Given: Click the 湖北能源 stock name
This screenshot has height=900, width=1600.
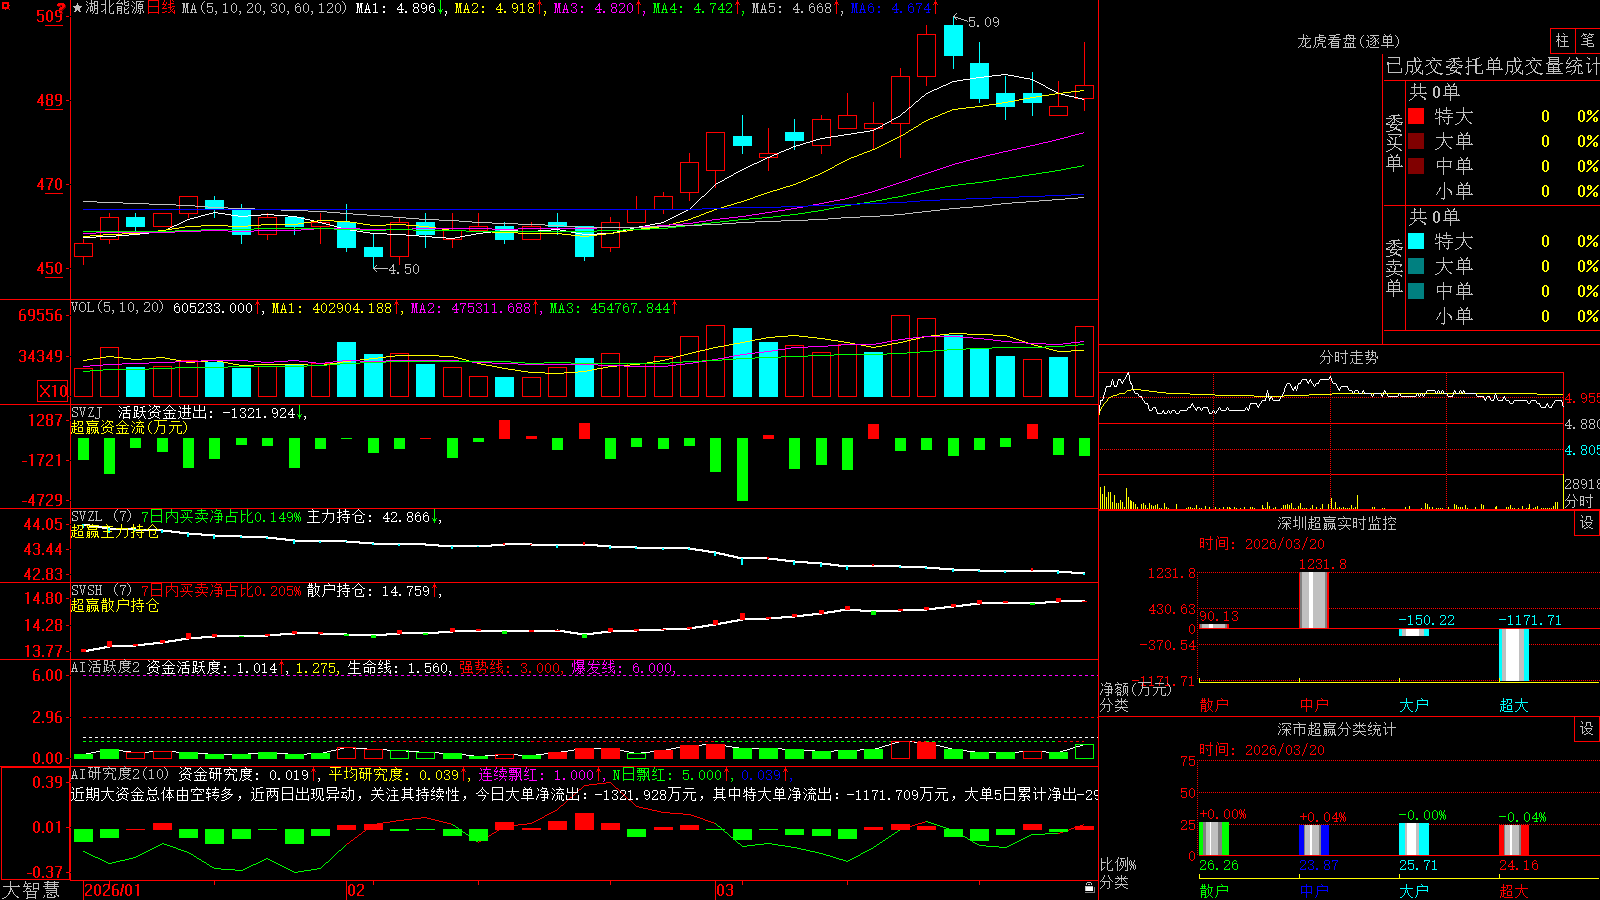Looking at the screenshot, I should pos(115,8).
